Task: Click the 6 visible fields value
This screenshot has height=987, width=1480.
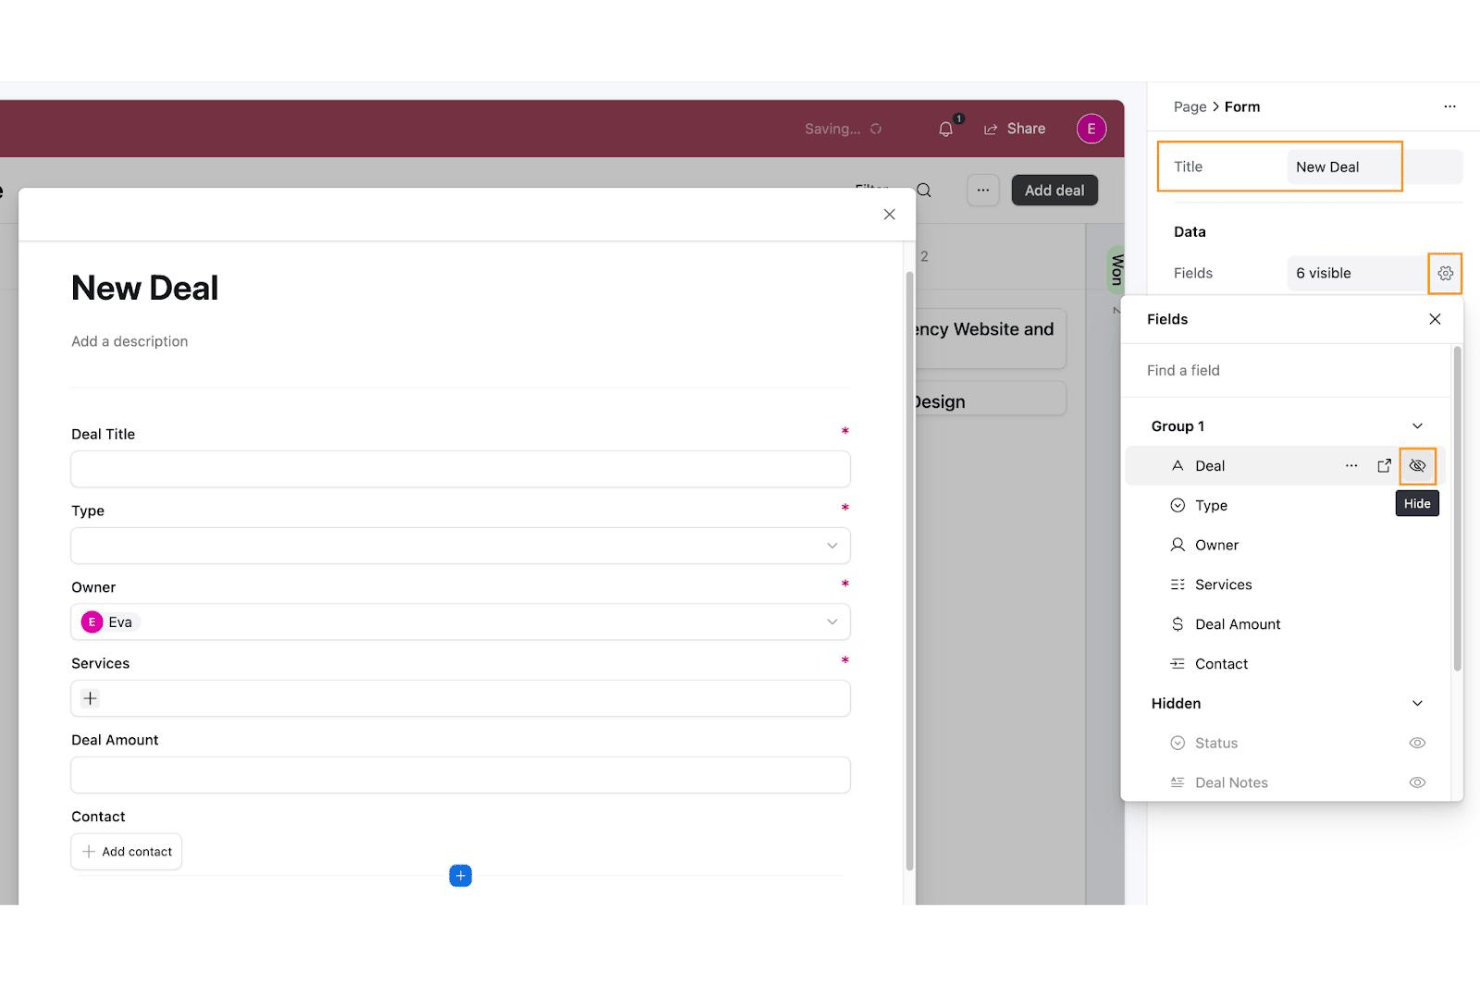Action: [x=1355, y=273]
